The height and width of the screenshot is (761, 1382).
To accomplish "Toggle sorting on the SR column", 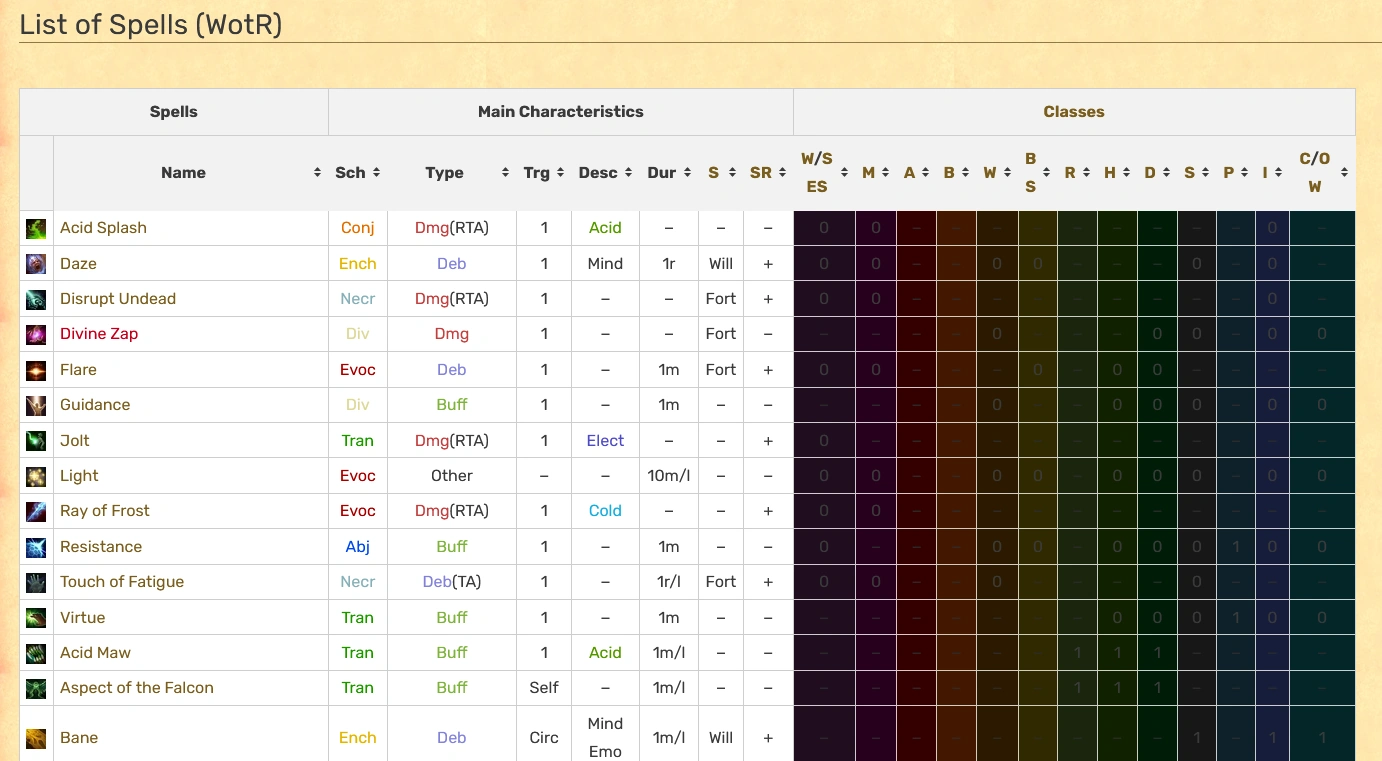I will [x=780, y=172].
